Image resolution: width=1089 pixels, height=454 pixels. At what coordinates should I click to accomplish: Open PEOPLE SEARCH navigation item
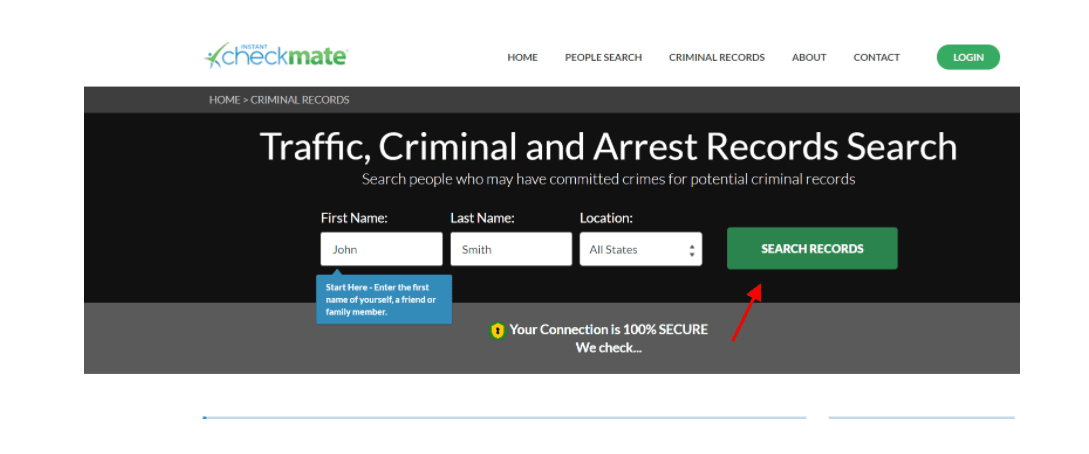pos(603,58)
